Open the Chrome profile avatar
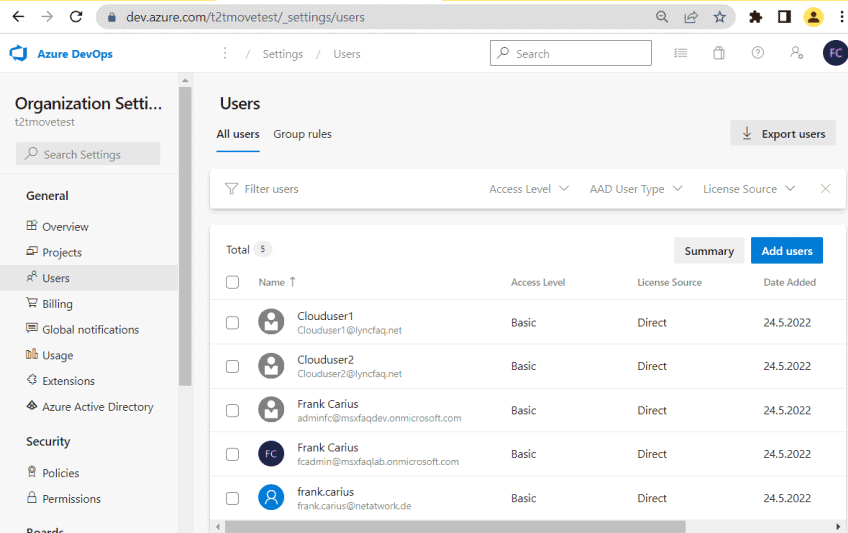 (813, 17)
